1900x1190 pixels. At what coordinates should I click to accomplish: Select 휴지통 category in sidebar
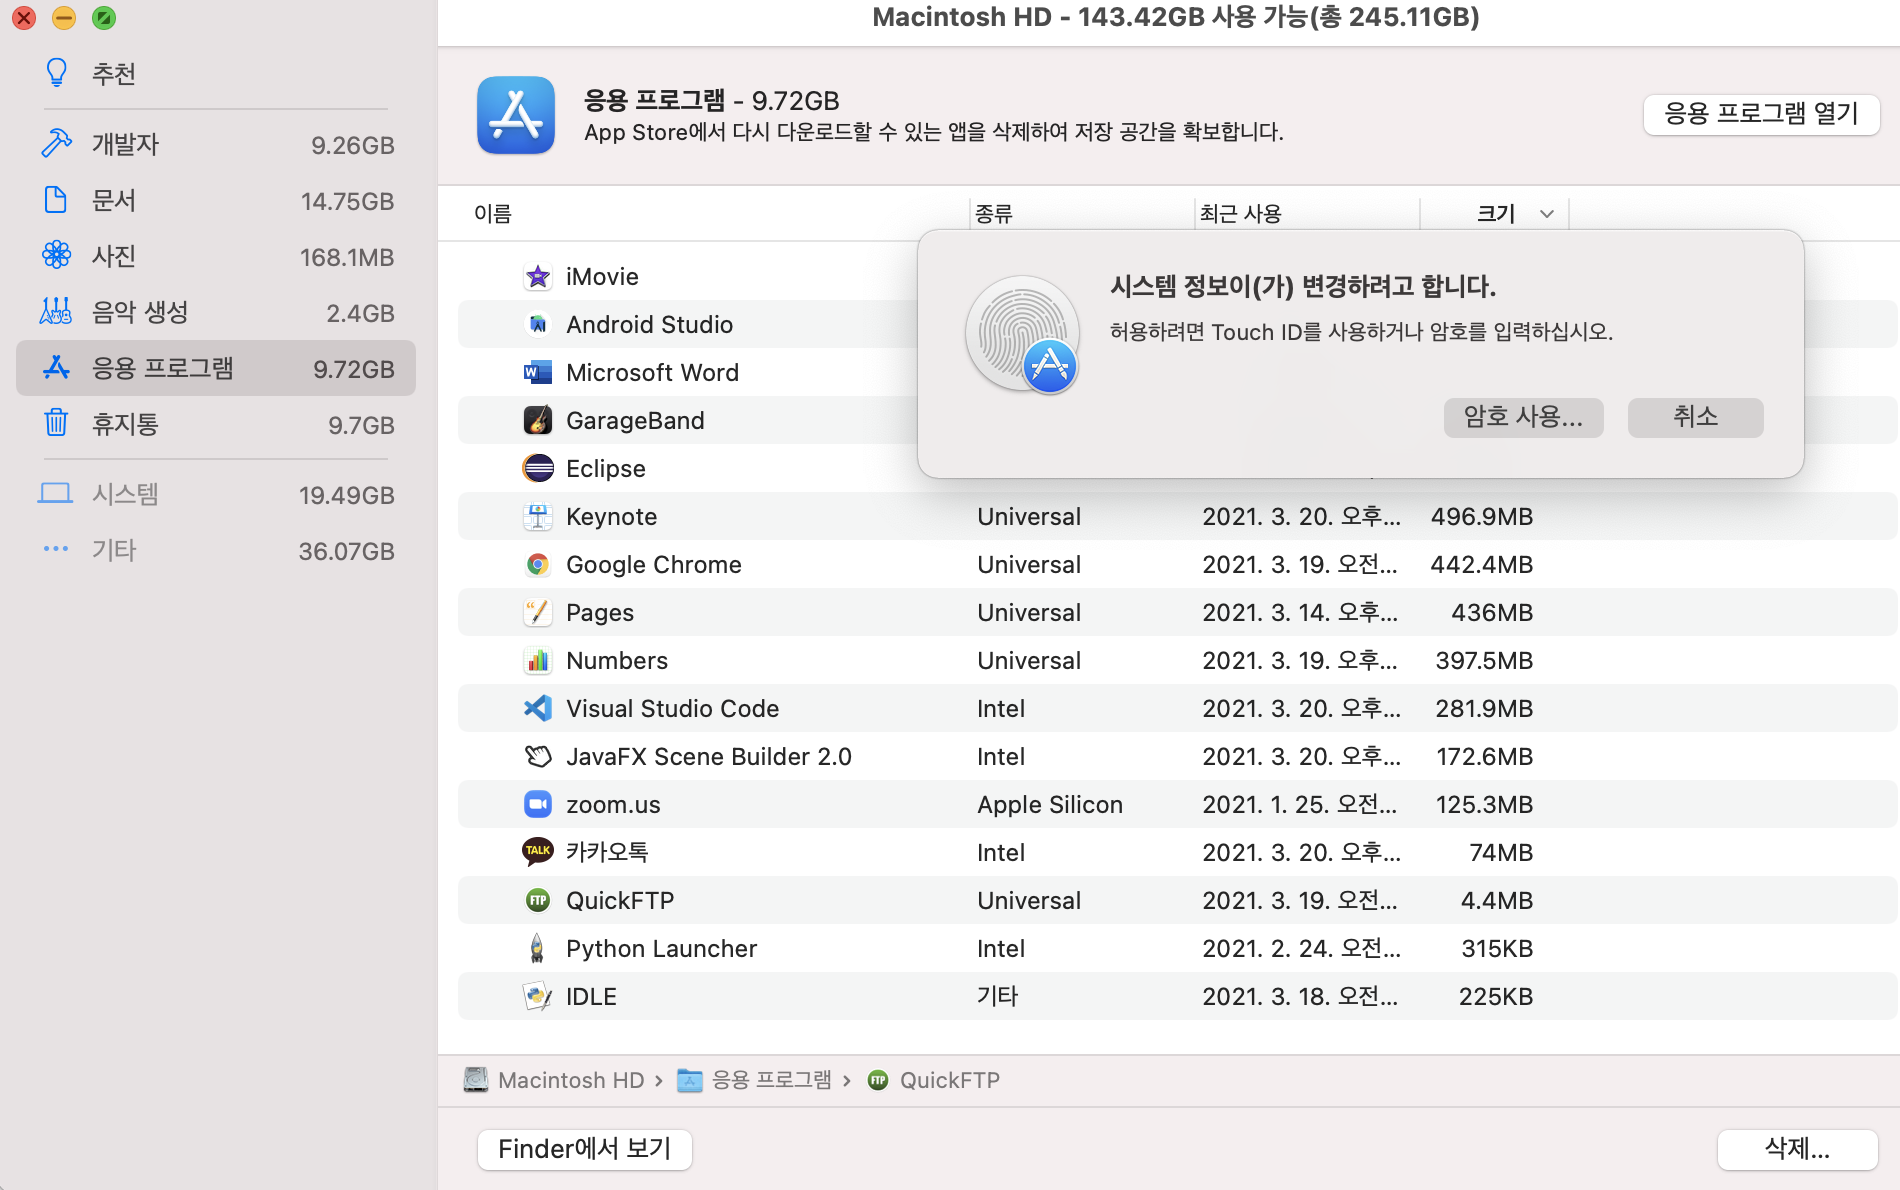click(x=215, y=425)
